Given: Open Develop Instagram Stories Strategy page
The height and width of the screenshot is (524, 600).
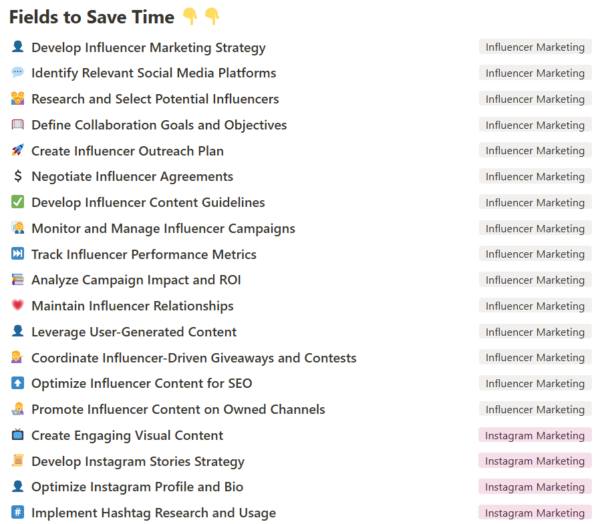Looking at the screenshot, I should [138, 461].
